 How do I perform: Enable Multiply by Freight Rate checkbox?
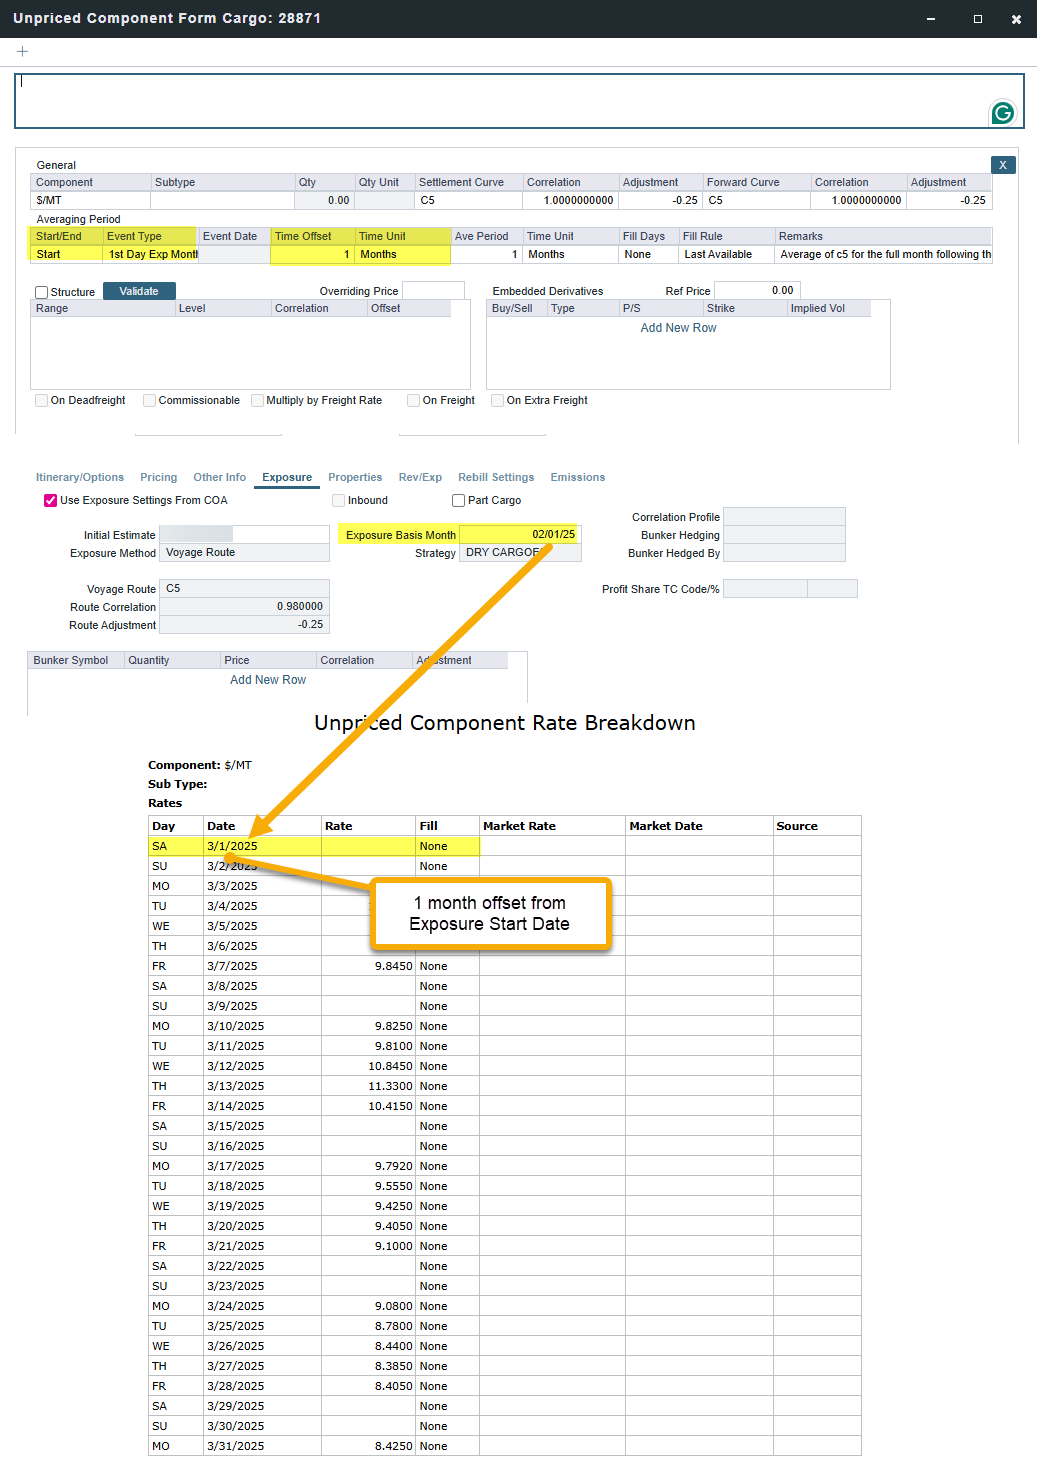click(257, 400)
